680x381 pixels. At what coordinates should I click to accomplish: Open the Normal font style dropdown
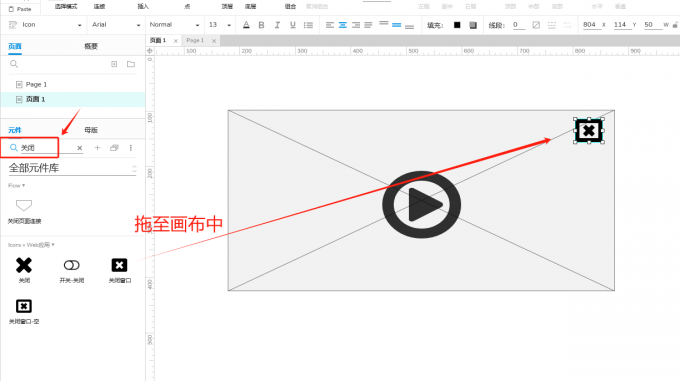(x=174, y=25)
